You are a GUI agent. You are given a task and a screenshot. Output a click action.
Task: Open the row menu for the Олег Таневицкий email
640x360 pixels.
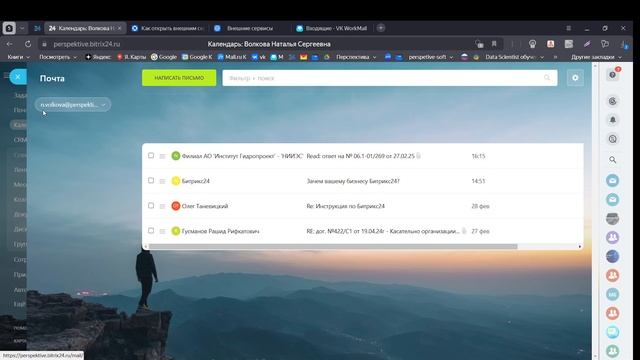[x=162, y=206]
